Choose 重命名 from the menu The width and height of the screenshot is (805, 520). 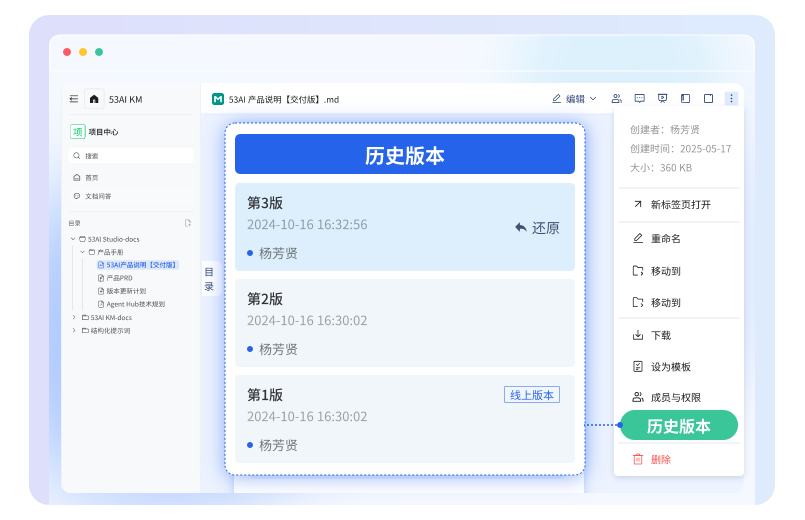tap(679, 239)
